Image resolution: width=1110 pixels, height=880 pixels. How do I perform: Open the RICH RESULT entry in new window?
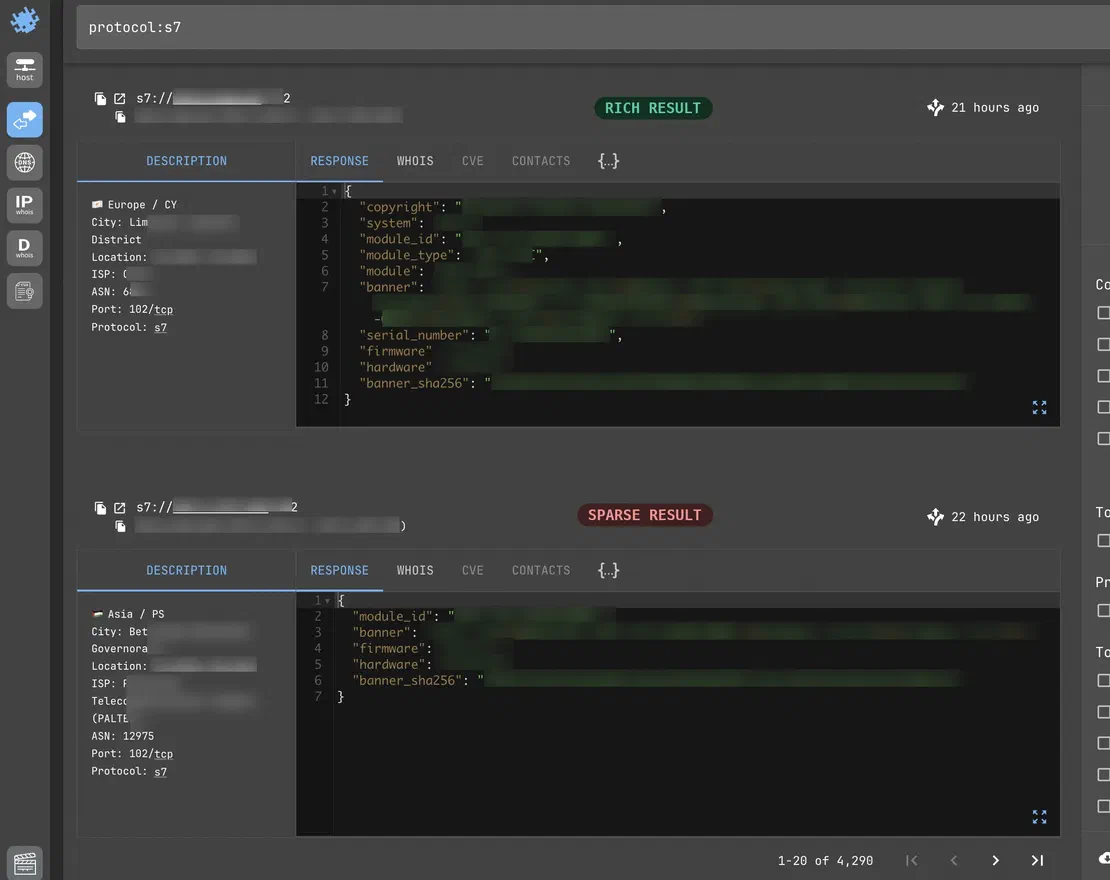[x=120, y=98]
